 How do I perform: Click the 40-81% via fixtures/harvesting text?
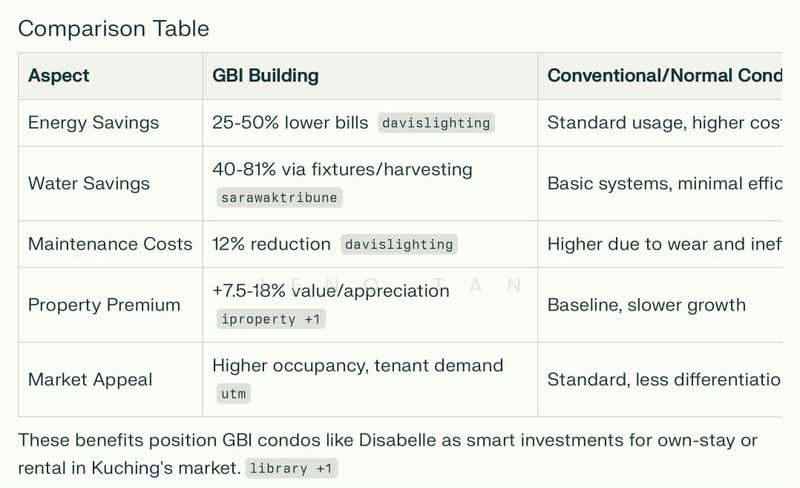click(342, 169)
